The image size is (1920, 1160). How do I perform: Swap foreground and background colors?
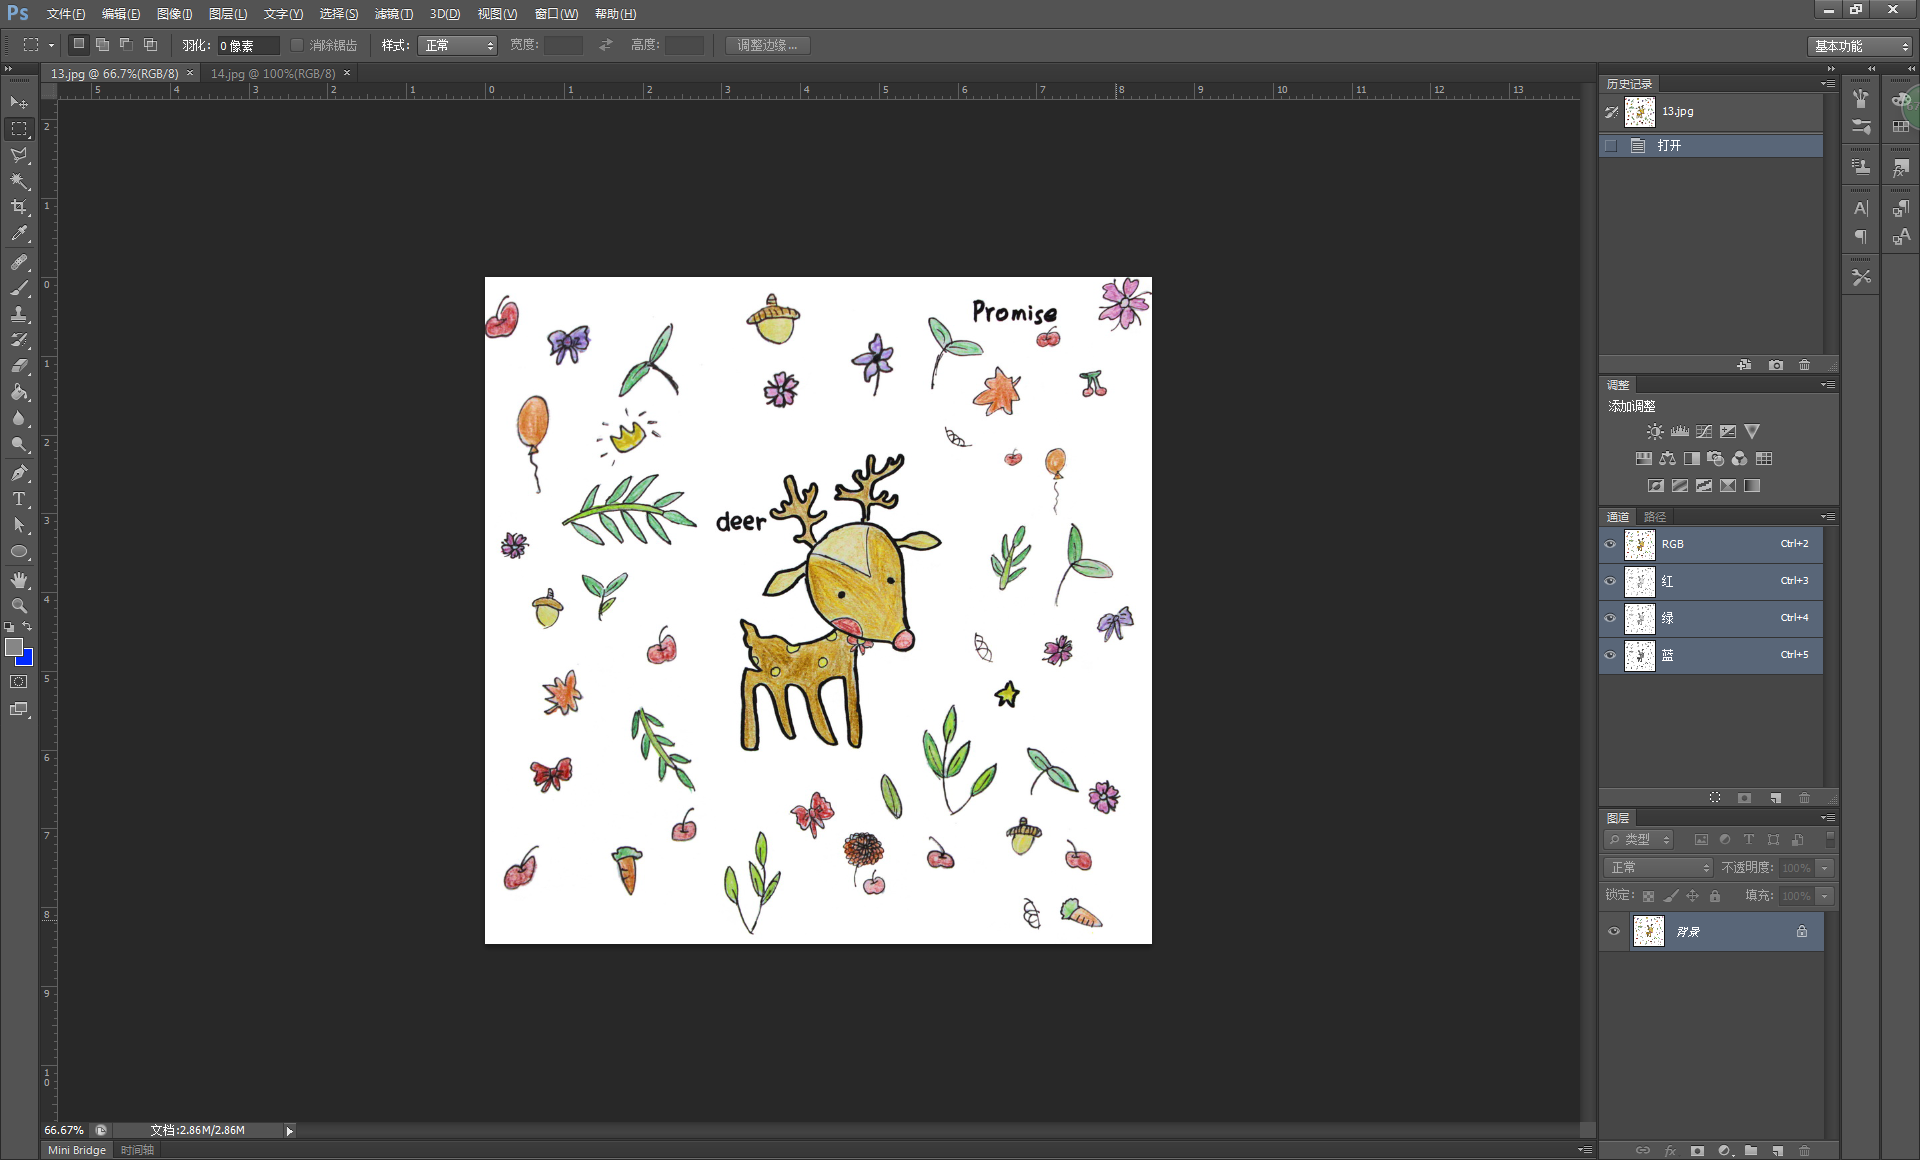click(x=28, y=627)
